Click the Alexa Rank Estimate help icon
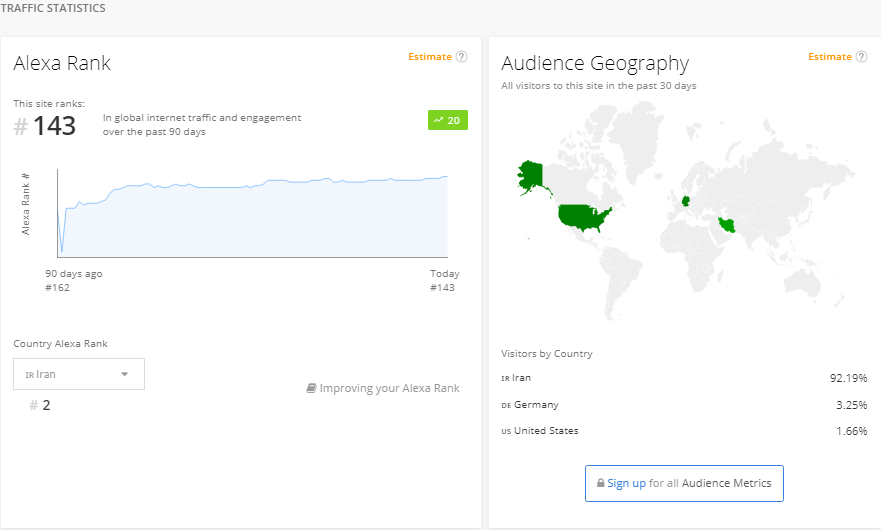Viewport: 881px width, 530px height. (461, 57)
